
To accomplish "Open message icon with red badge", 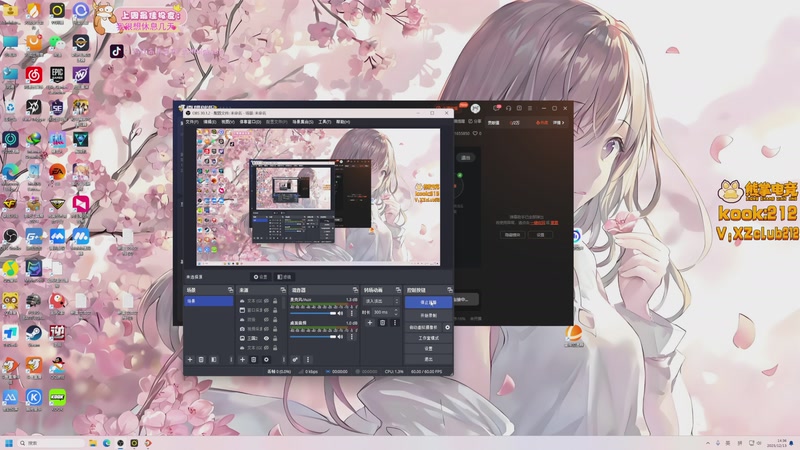I will click(496, 108).
